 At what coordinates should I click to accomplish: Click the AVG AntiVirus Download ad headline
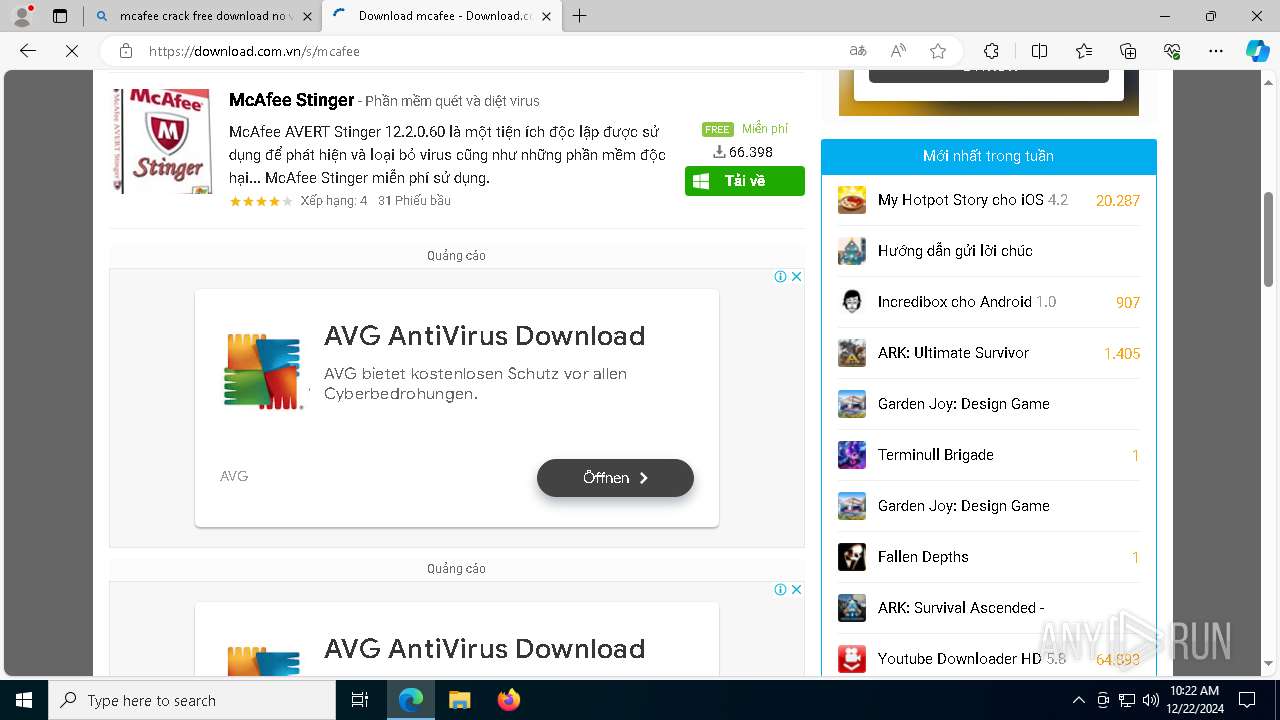pyautogui.click(x=484, y=336)
